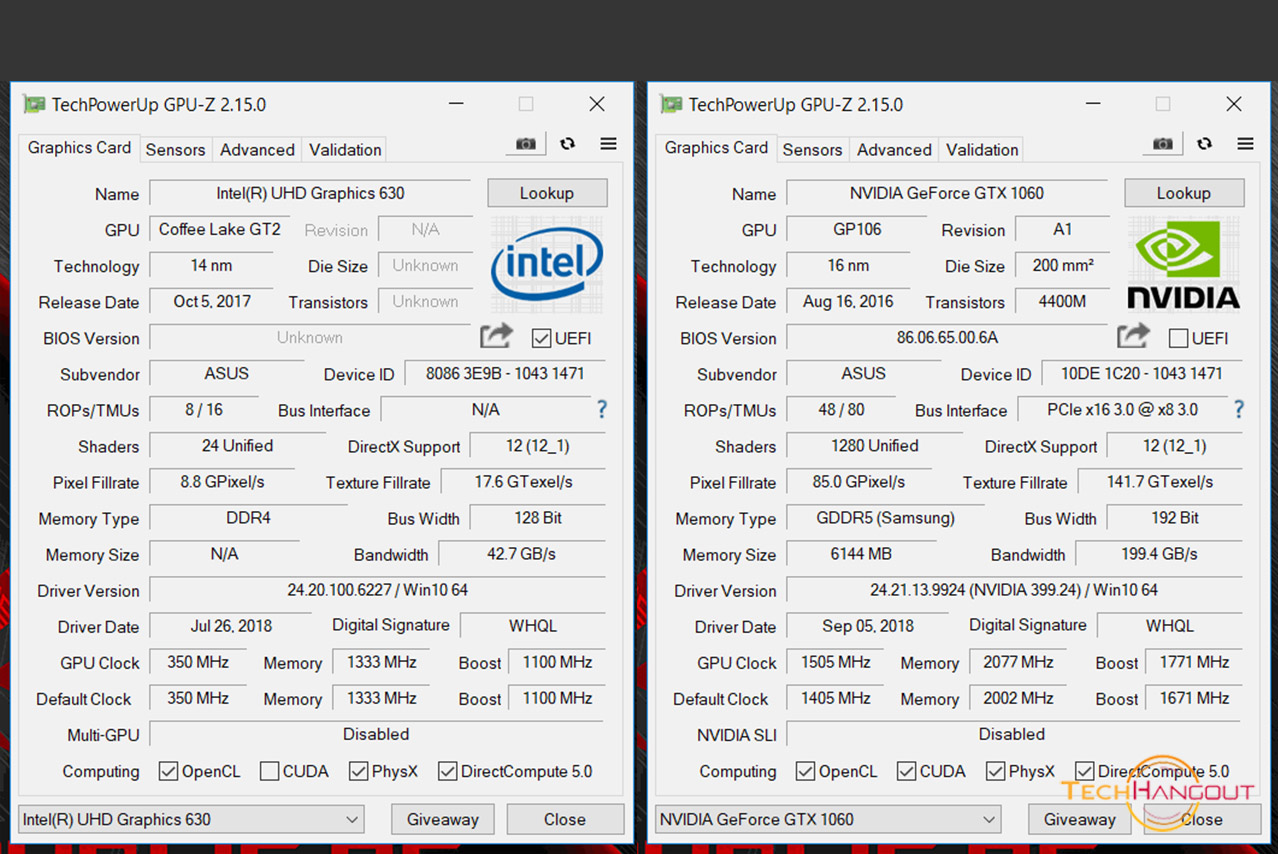1278x854 pixels.
Task: Click Lookup button in NVIDIA window
Action: pos(1184,193)
